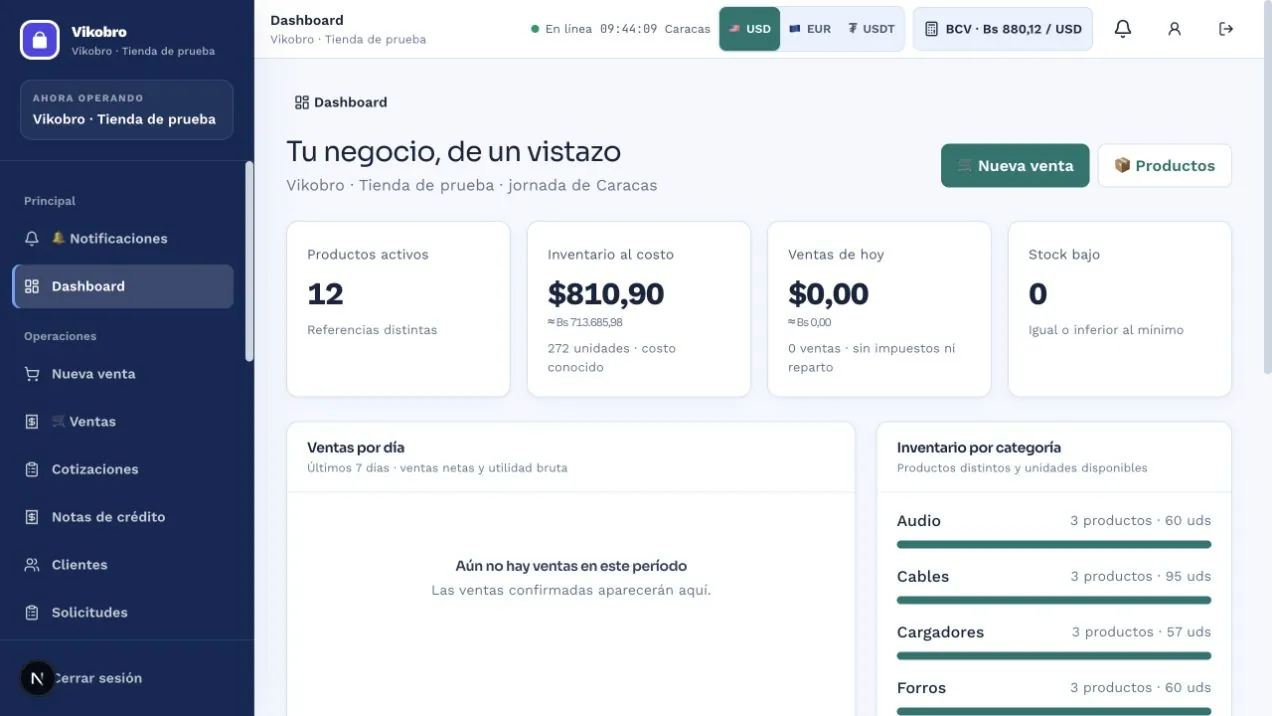Screen dimensions: 1272x716
Task: Click the Forros category progress bar
Action: pyautogui.click(x=1054, y=711)
